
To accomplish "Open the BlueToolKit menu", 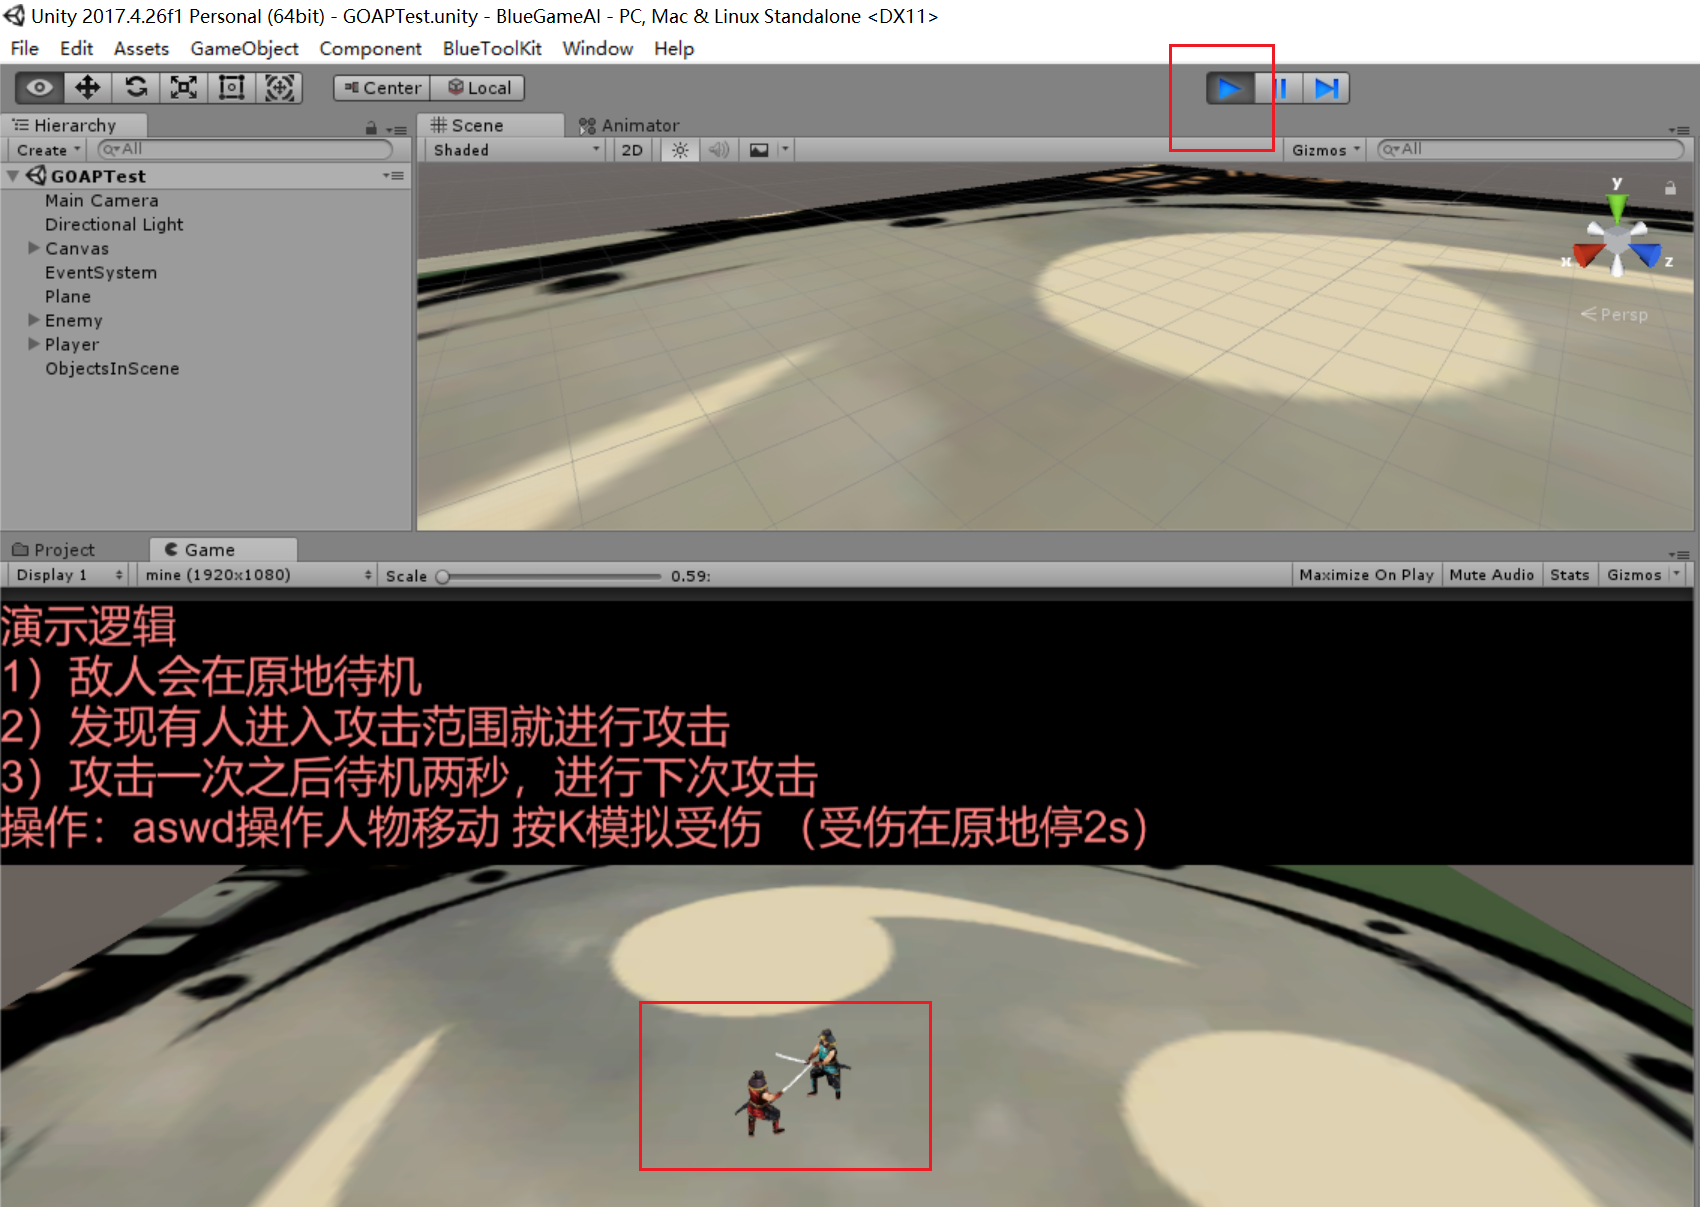I will (492, 48).
